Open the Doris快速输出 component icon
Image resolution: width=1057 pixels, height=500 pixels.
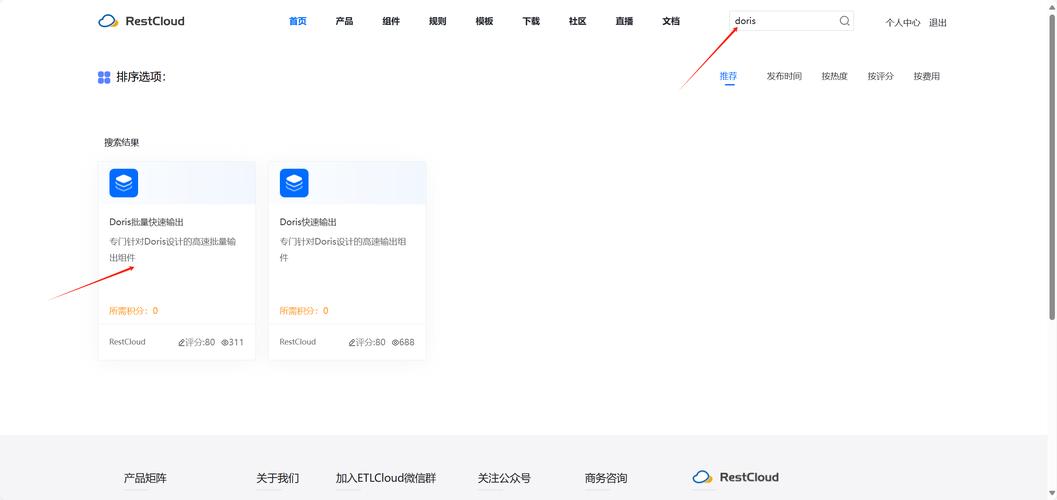pyautogui.click(x=294, y=183)
